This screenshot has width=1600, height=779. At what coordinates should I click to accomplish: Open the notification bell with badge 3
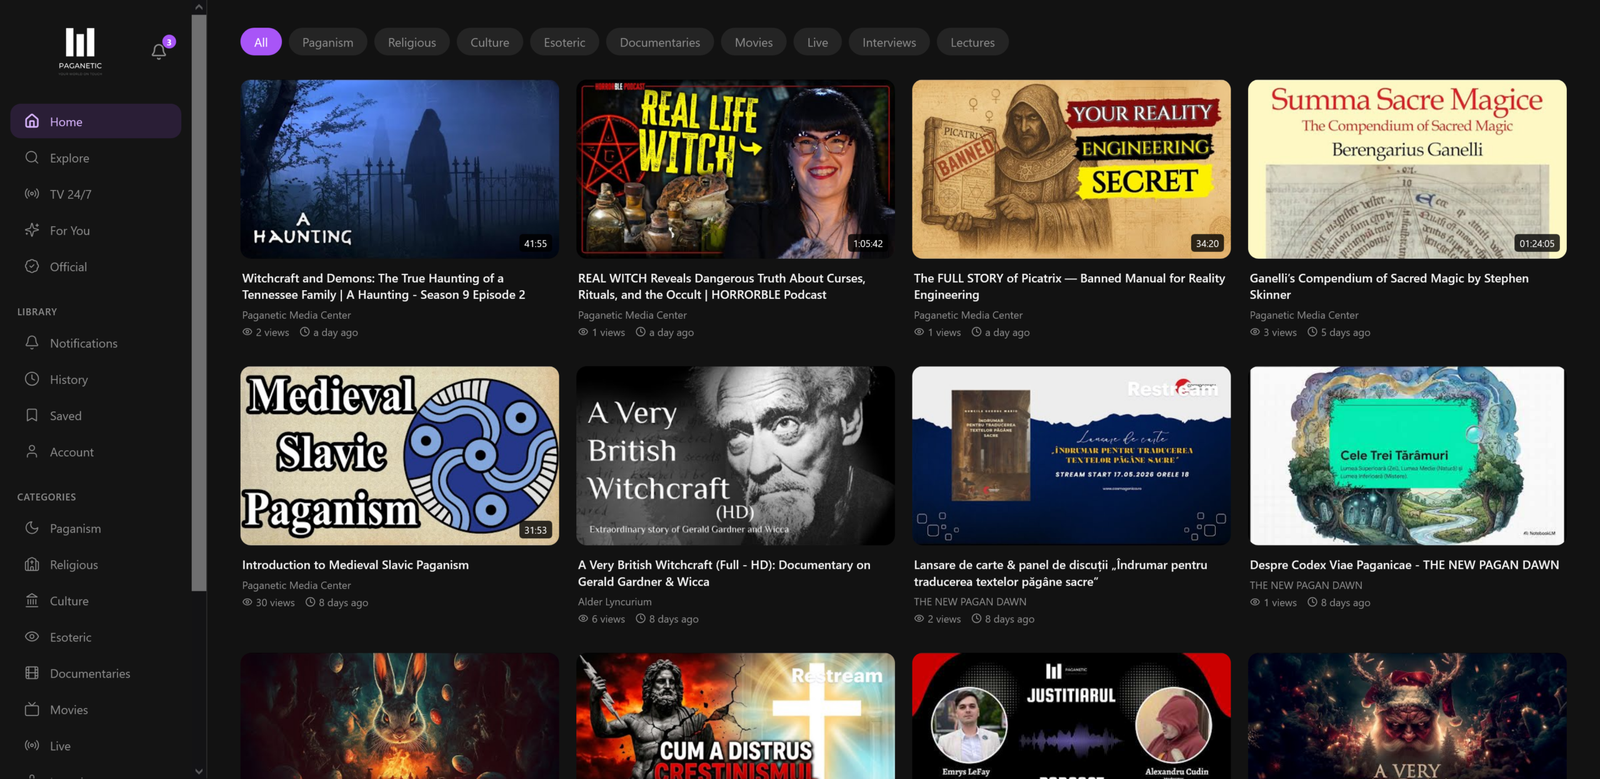(159, 51)
